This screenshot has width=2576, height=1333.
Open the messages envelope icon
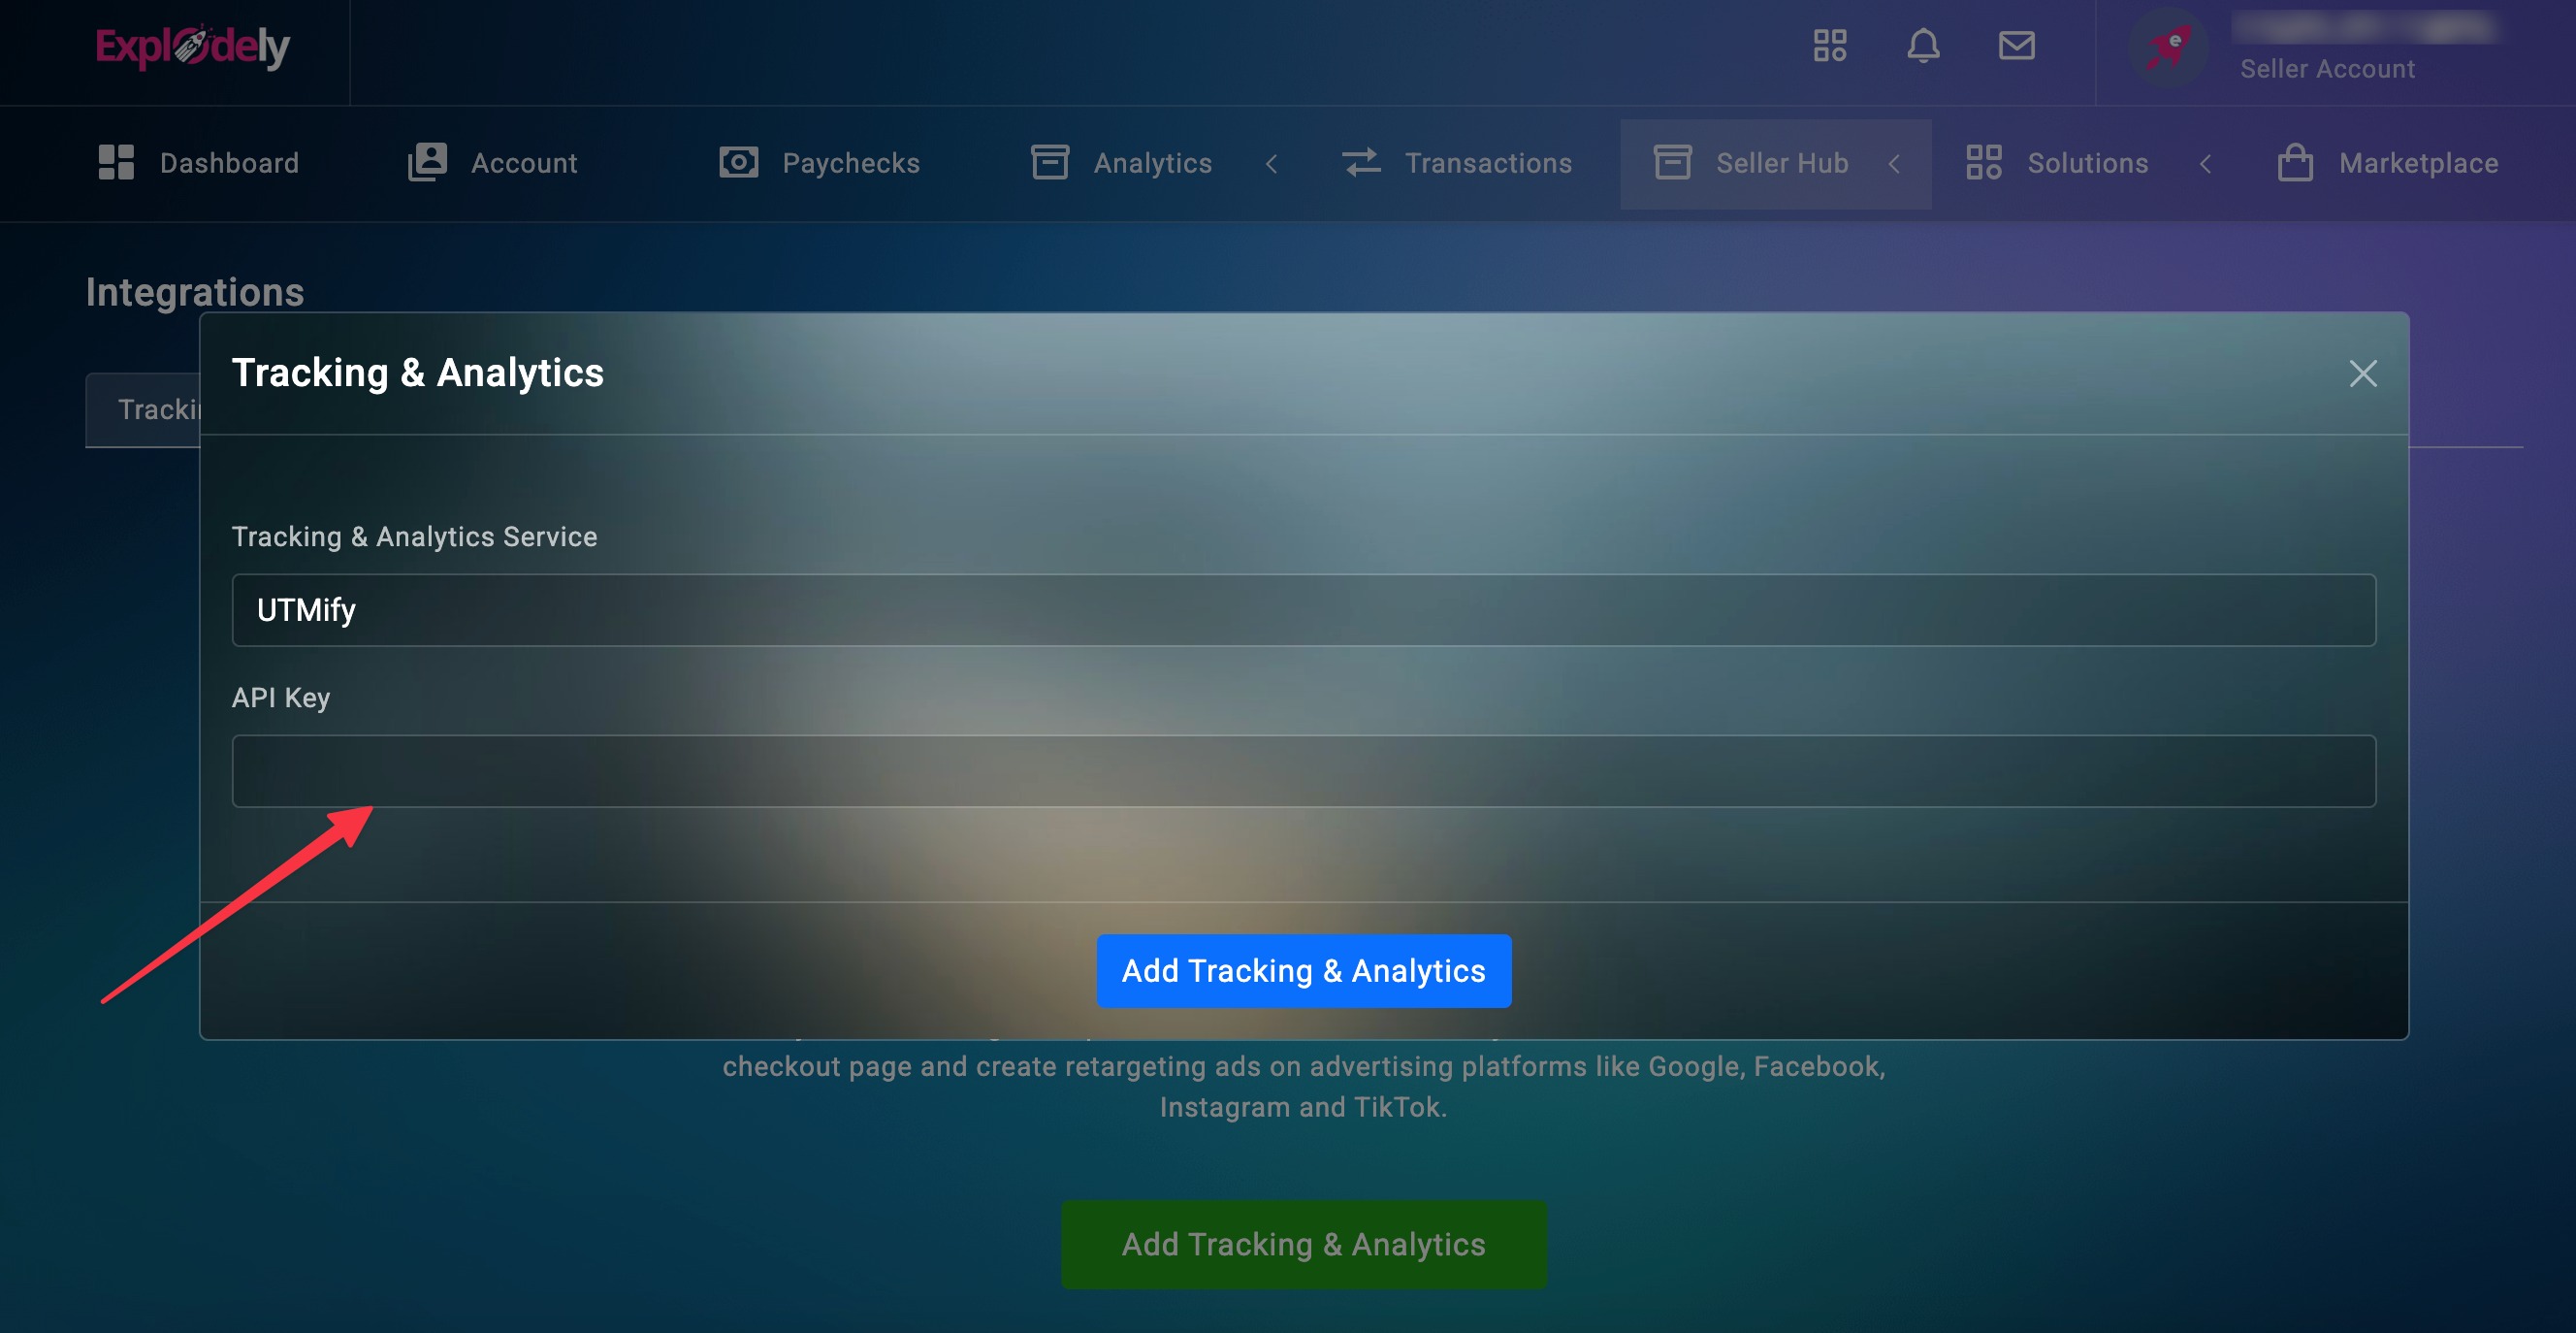click(x=2016, y=46)
